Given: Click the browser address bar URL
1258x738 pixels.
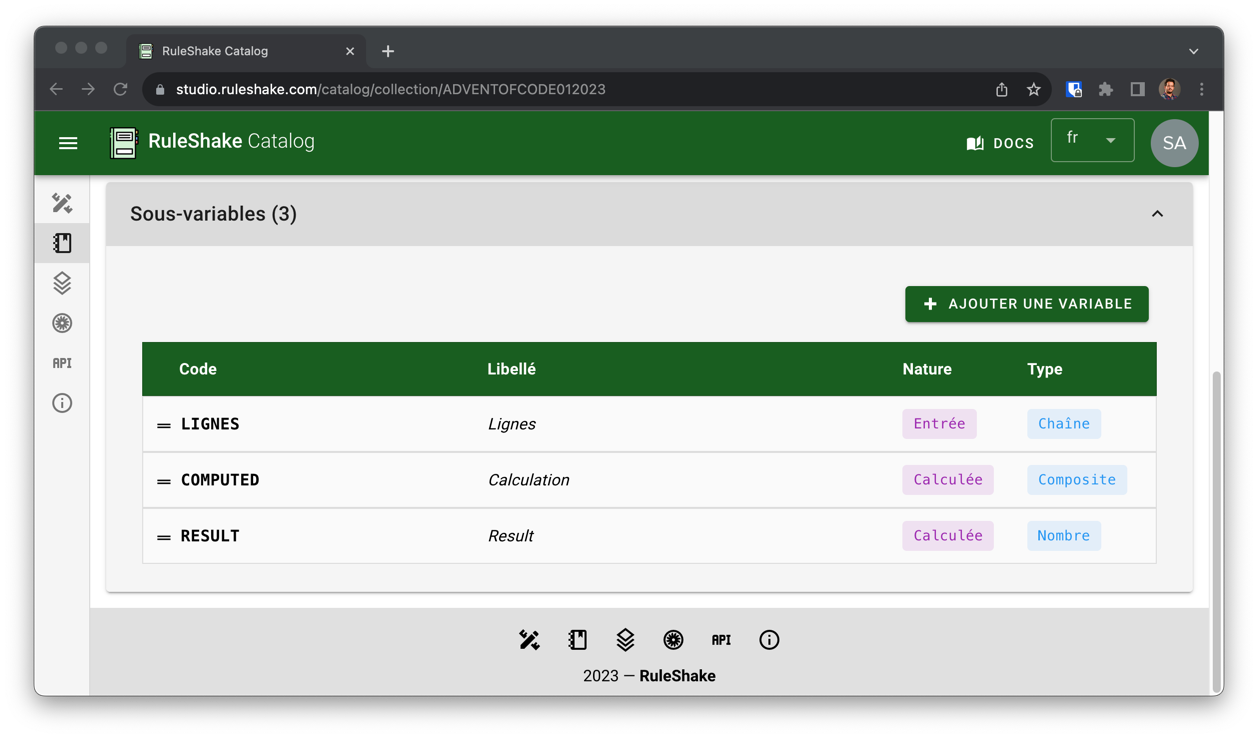Looking at the screenshot, I should (x=390, y=89).
